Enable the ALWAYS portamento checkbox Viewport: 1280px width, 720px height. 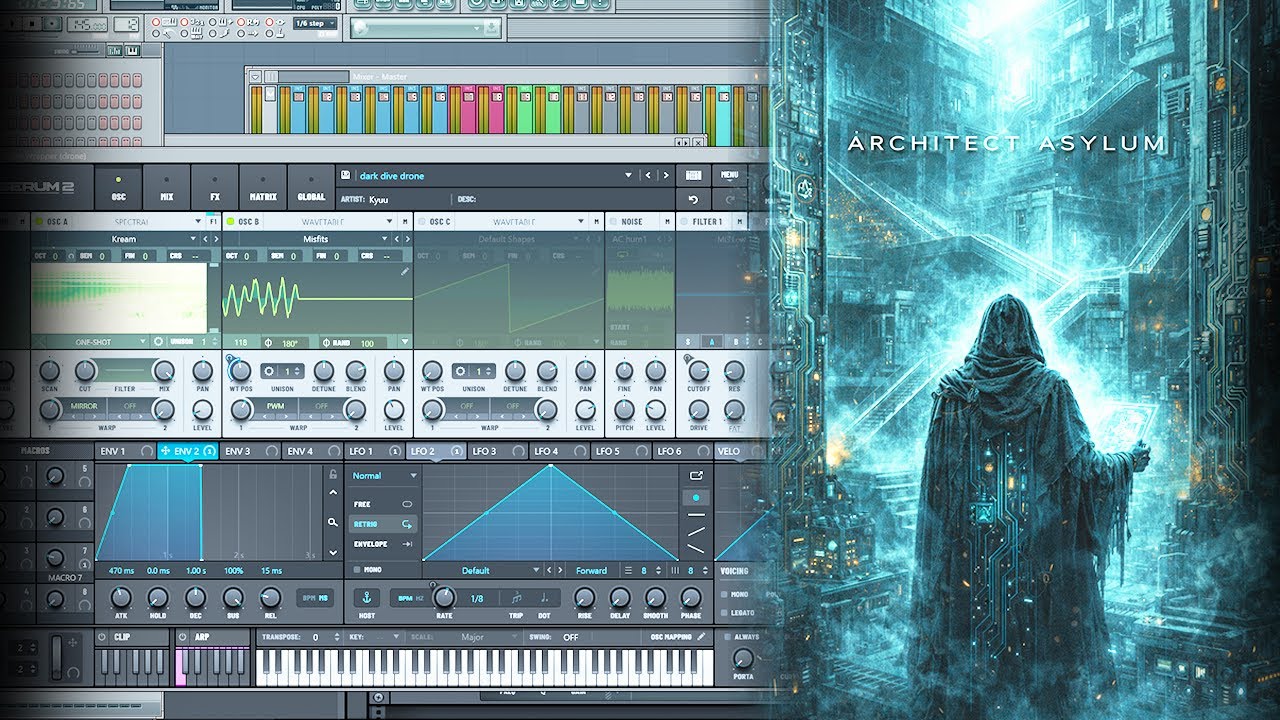pyautogui.click(x=725, y=636)
